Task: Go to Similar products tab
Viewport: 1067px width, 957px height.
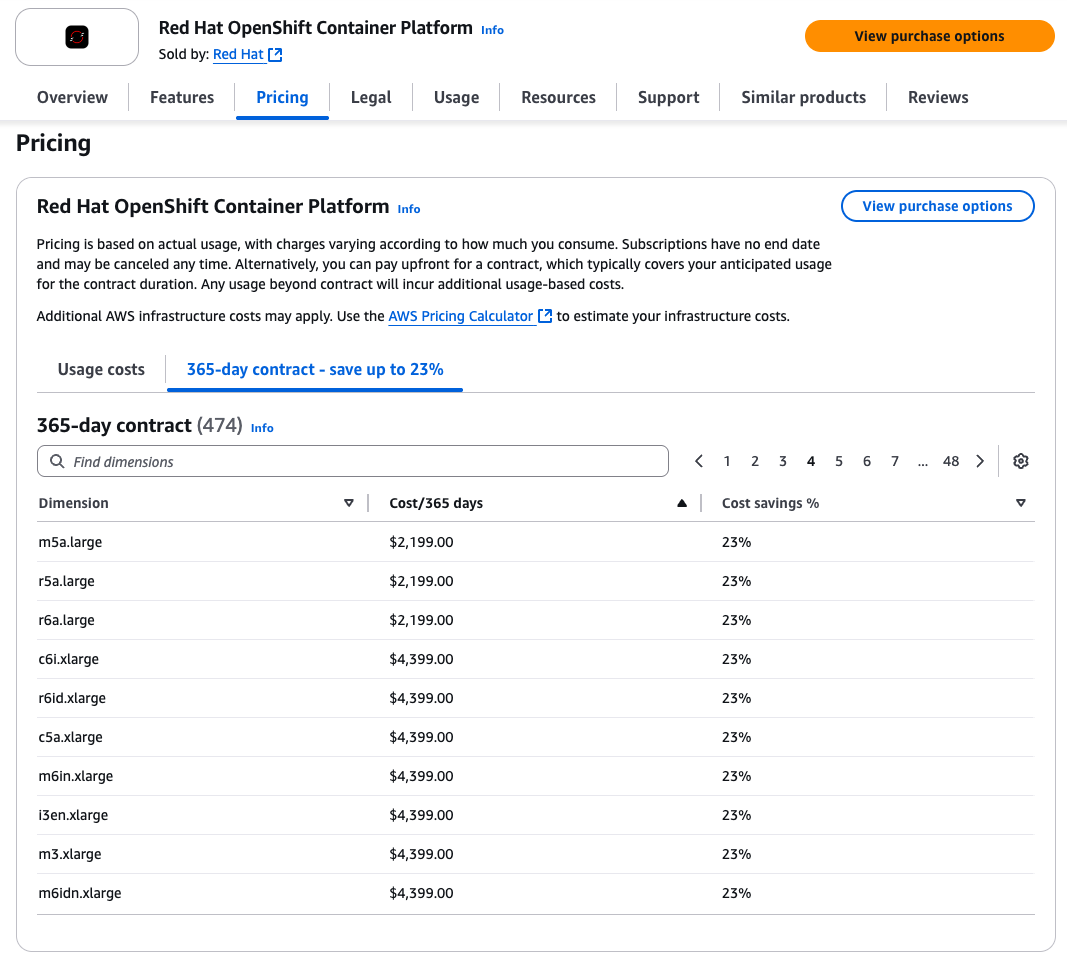Action: [x=804, y=97]
